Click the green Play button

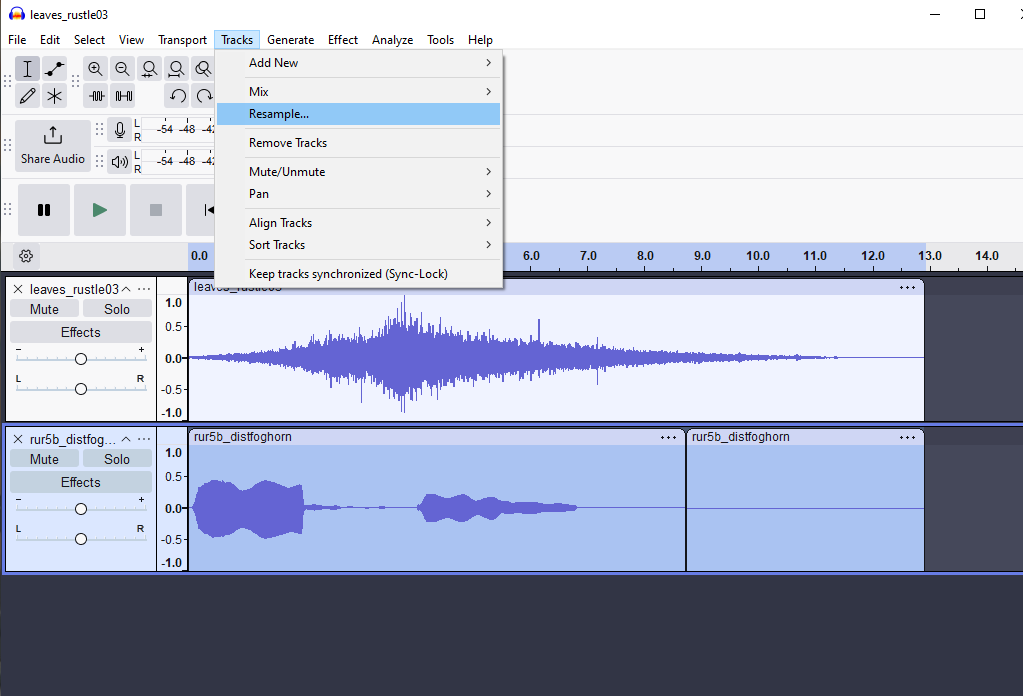click(100, 210)
